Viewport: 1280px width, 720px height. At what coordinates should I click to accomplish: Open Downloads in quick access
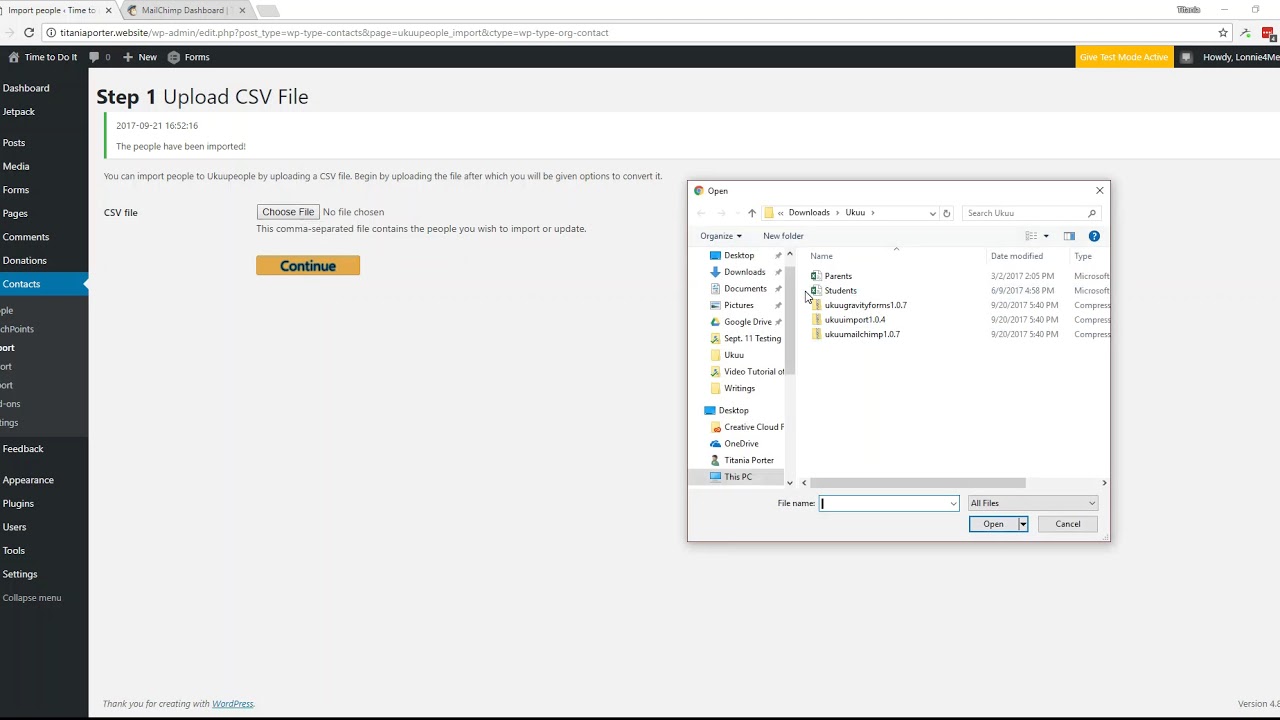click(x=744, y=272)
